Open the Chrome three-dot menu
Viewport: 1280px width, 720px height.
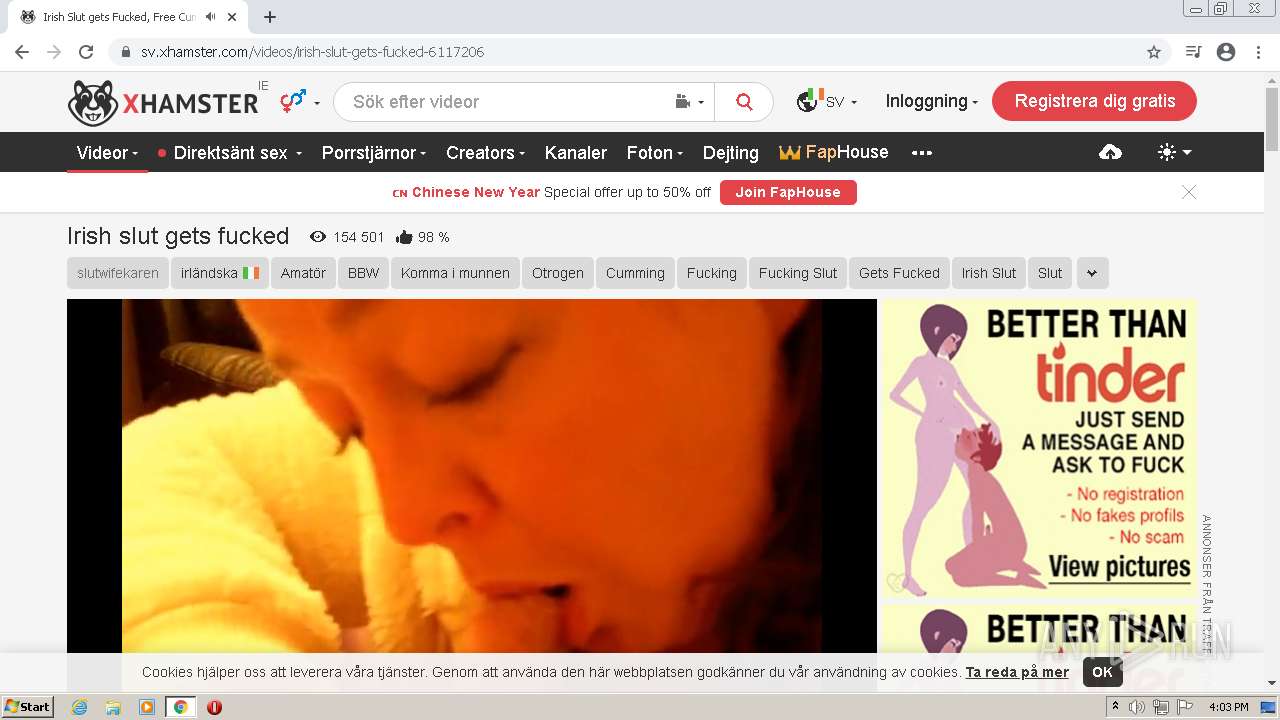pyautogui.click(x=1258, y=52)
